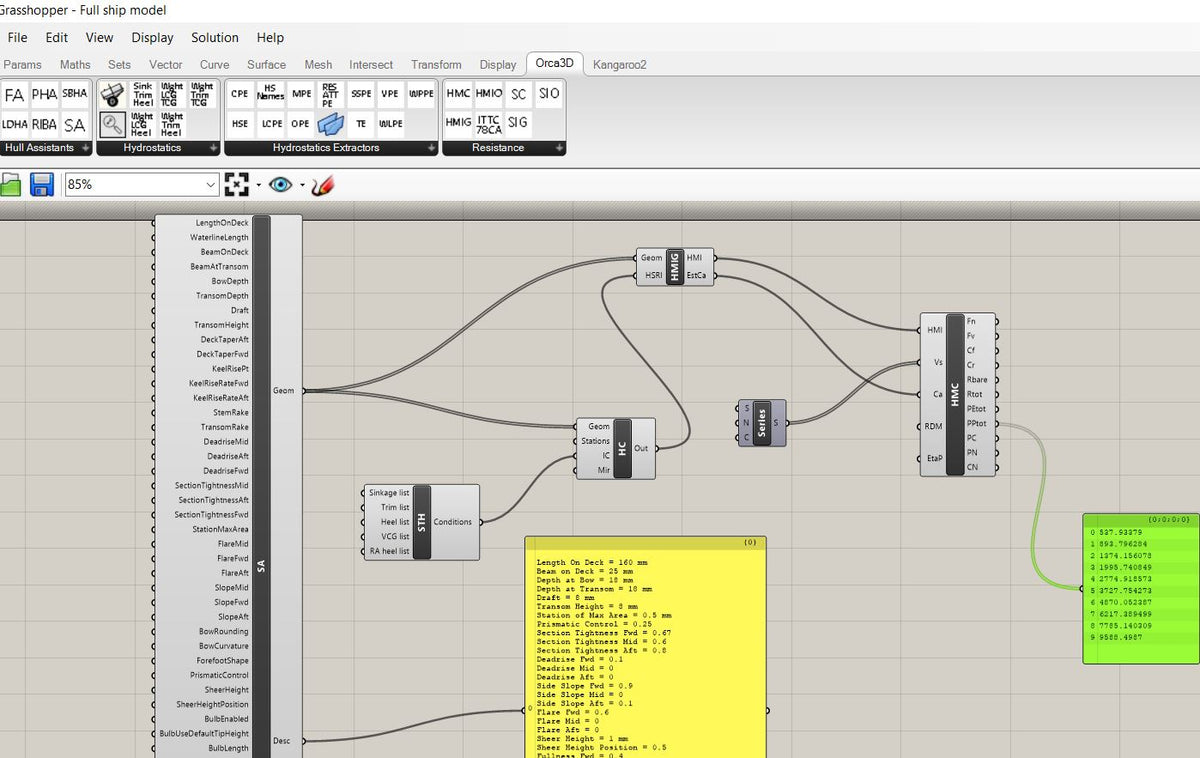The width and height of the screenshot is (1200, 758).
Task: Select the LDHA hull assistant component
Action: [14, 125]
